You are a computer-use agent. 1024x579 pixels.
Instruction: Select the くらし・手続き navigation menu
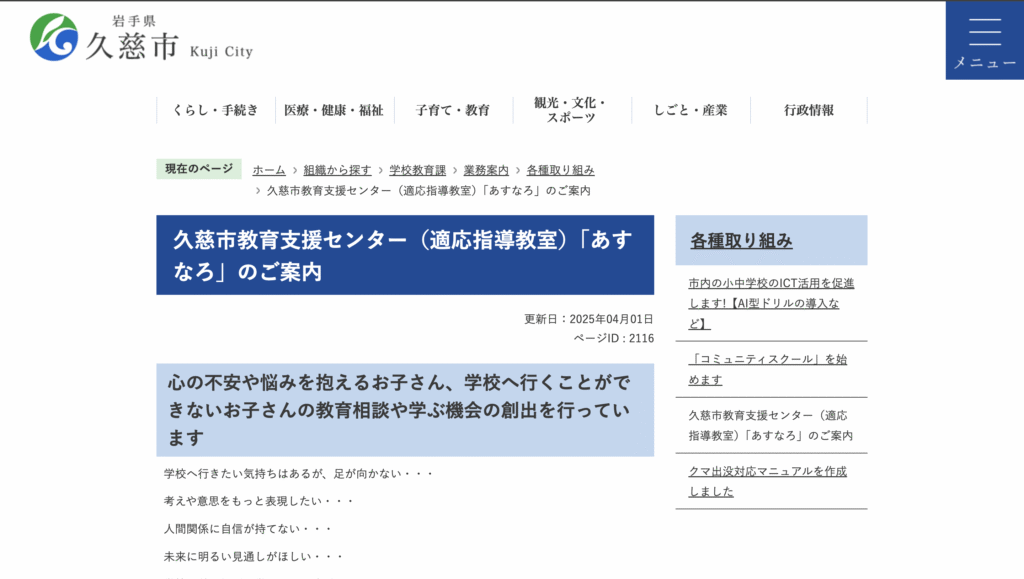pyautogui.click(x=214, y=109)
